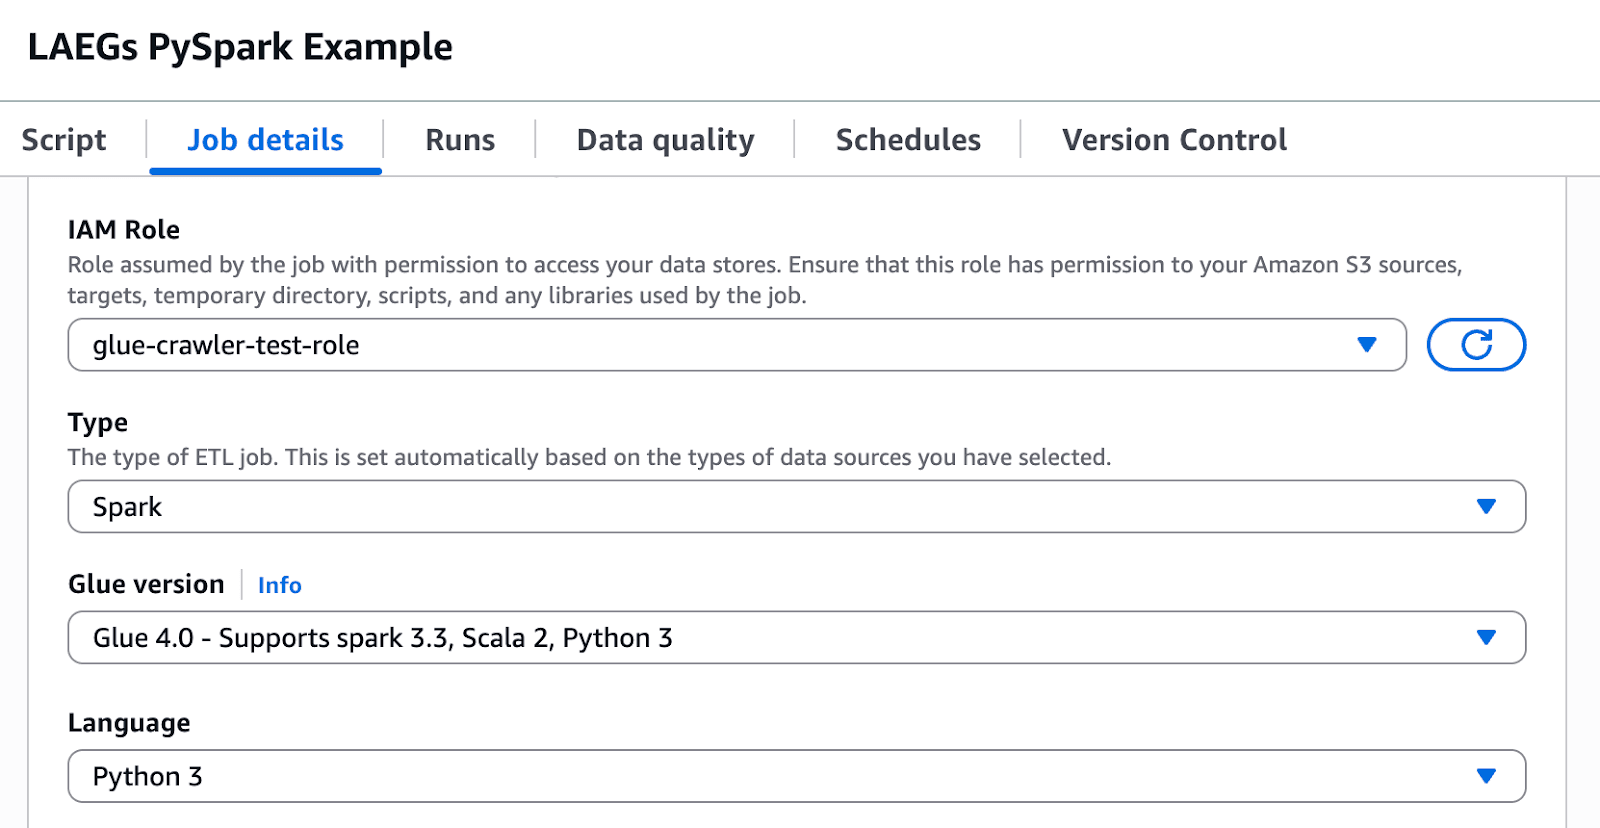
Task: Click the blue arrow in IAM Role field
Action: 1366,345
